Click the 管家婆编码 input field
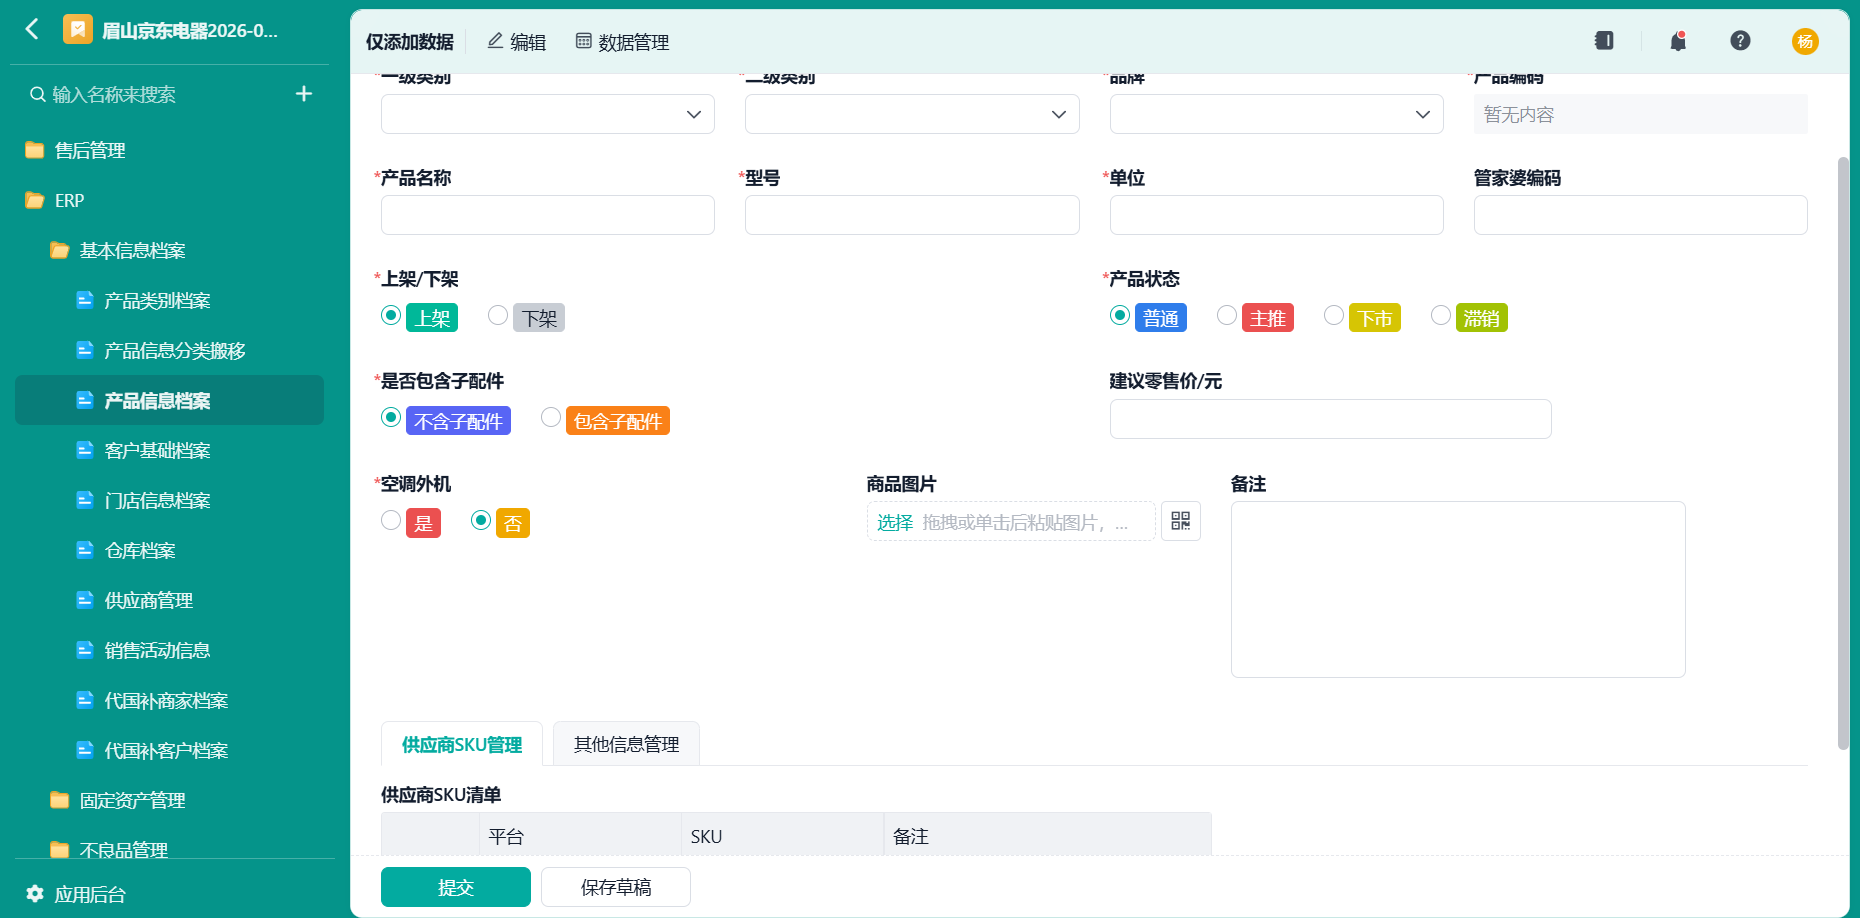This screenshot has width=1860, height=918. 1641,215
